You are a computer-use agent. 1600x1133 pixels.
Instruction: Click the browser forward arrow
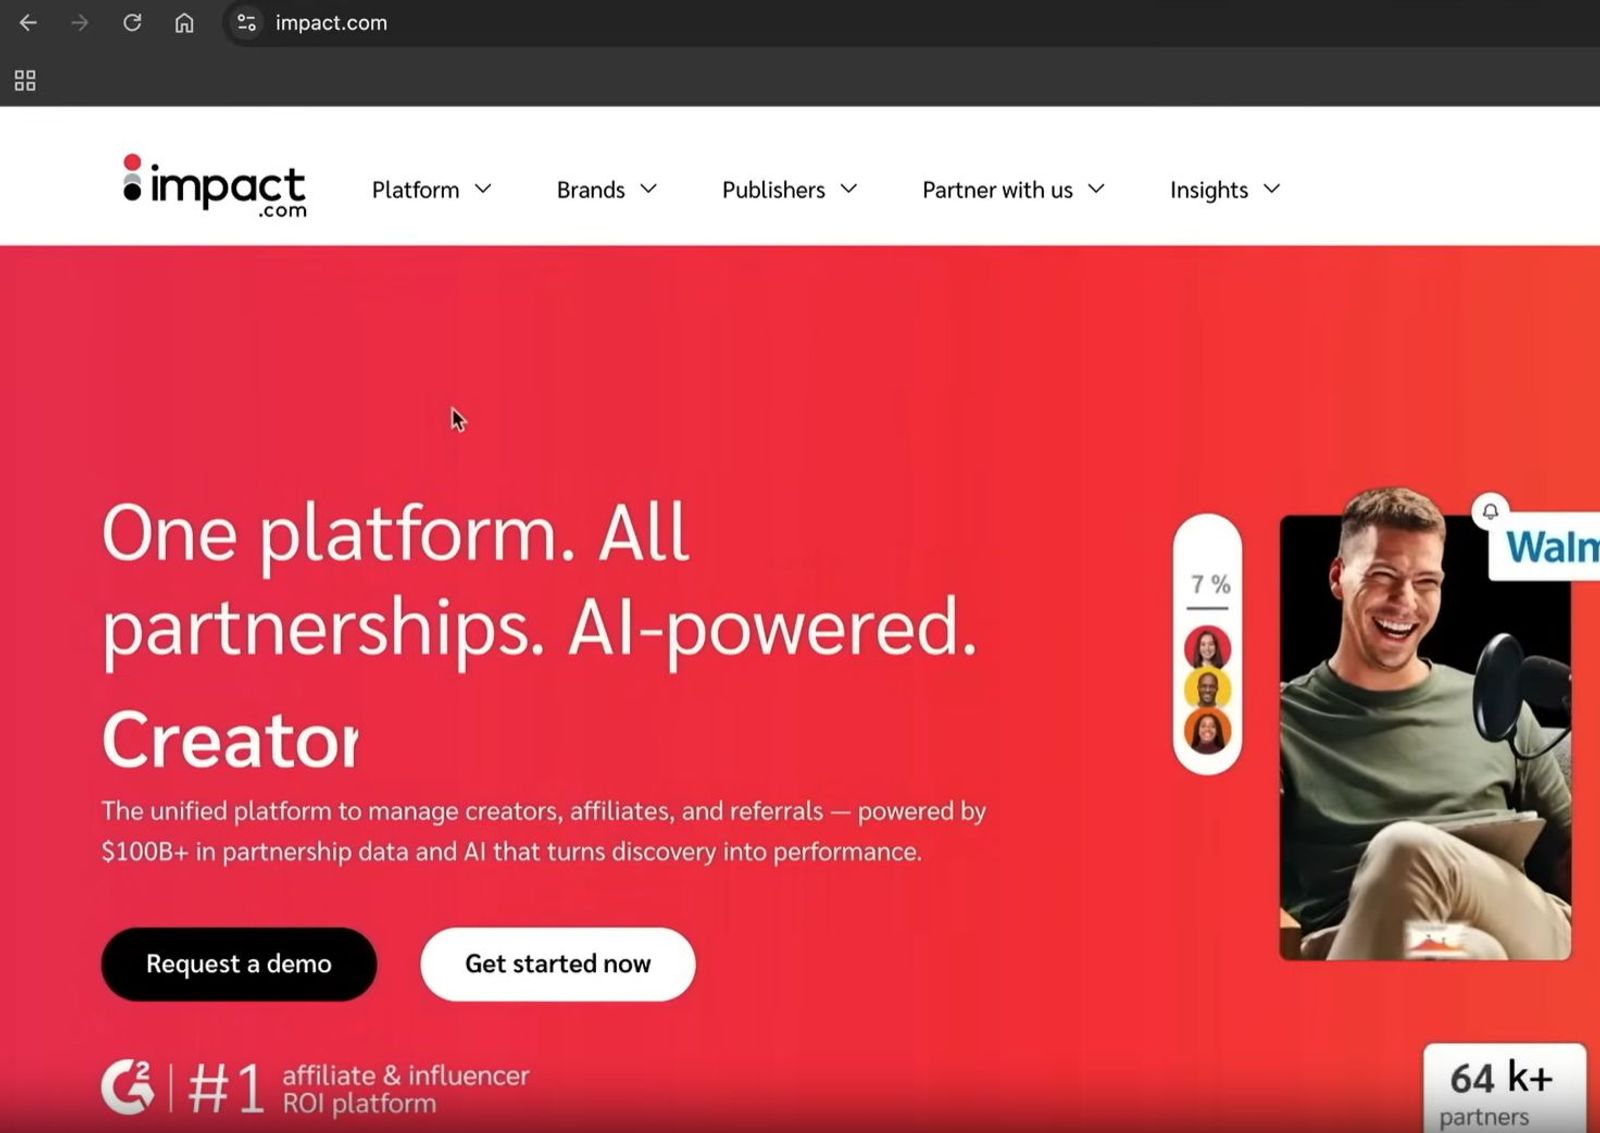click(x=80, y=22)
